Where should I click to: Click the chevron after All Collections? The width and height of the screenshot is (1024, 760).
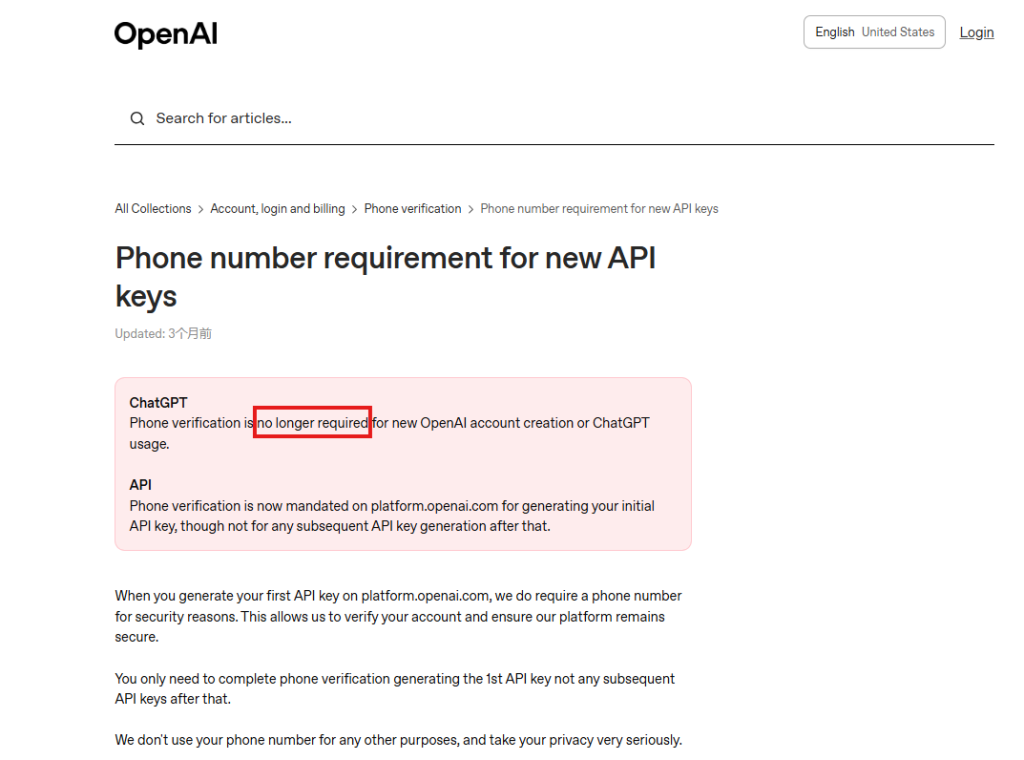(x=201, y=209)
